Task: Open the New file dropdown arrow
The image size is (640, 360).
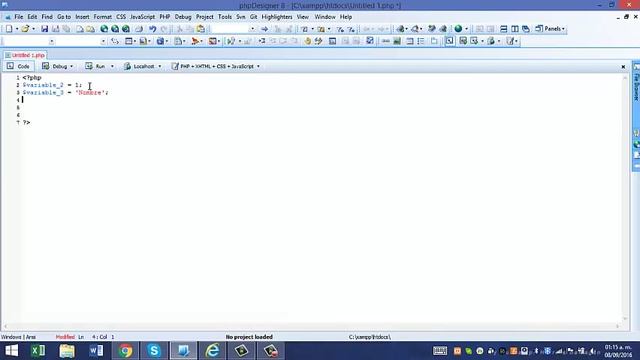Action: 17,29
